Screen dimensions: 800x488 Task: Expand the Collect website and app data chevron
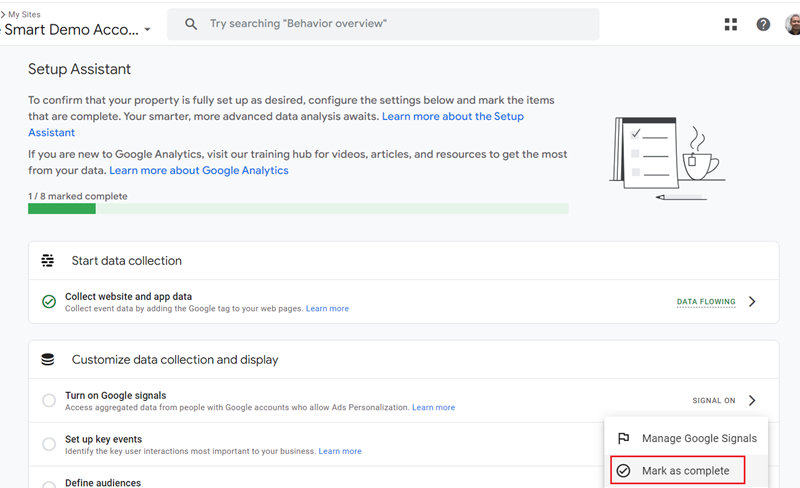click(x=752, y=302)
